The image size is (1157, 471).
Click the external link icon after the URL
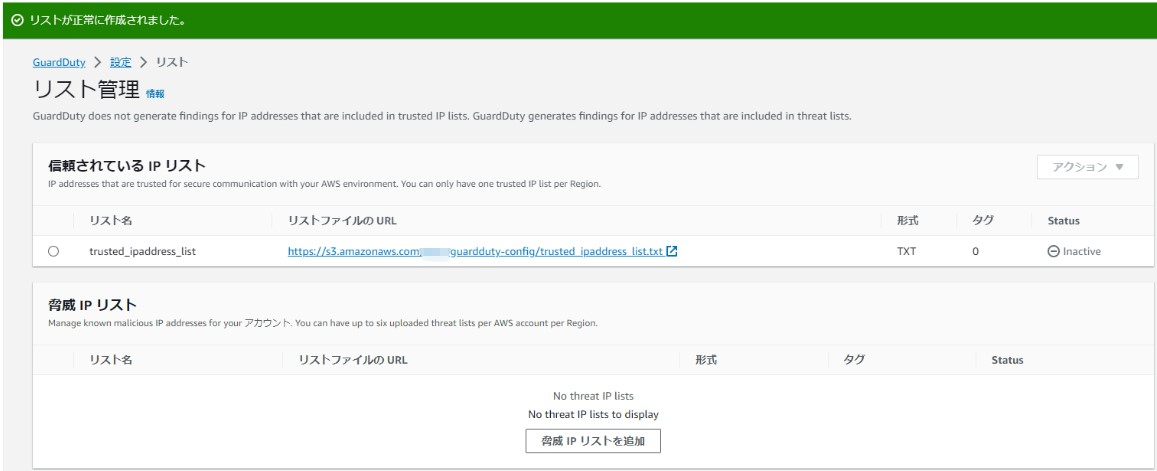click(x=671, y=251)
